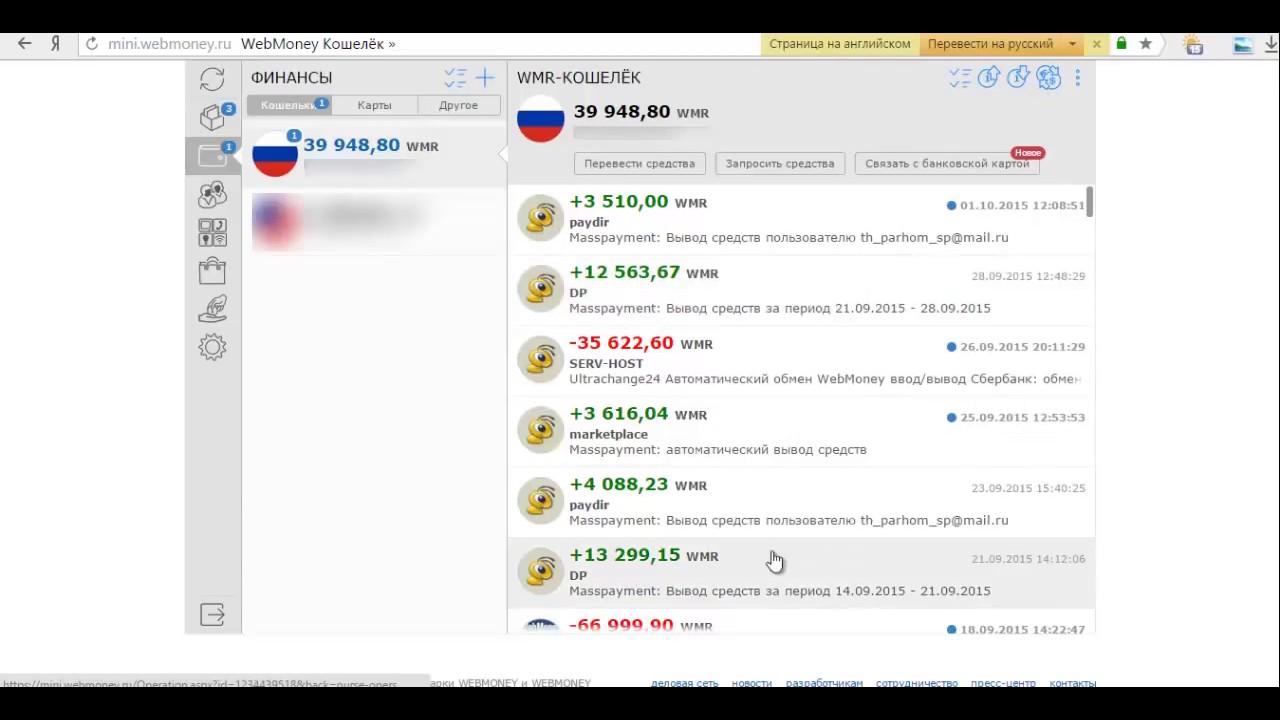Click the page reload icon in address bar
The width and height of the screenshot is (1280, 720).
[92, 44]
